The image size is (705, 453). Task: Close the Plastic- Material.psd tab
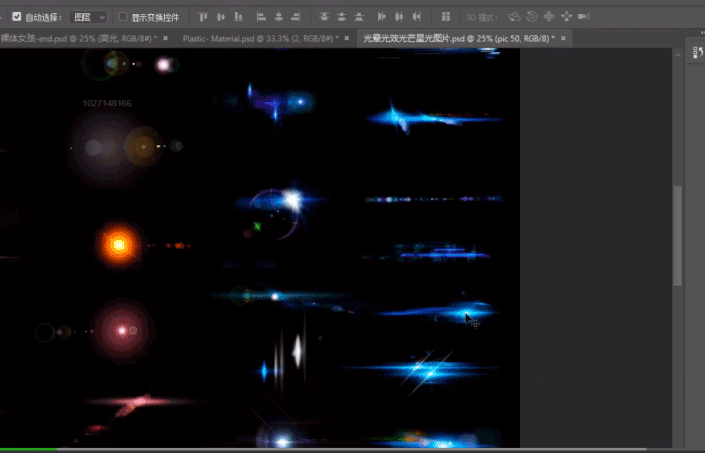(x=347, y=39)
